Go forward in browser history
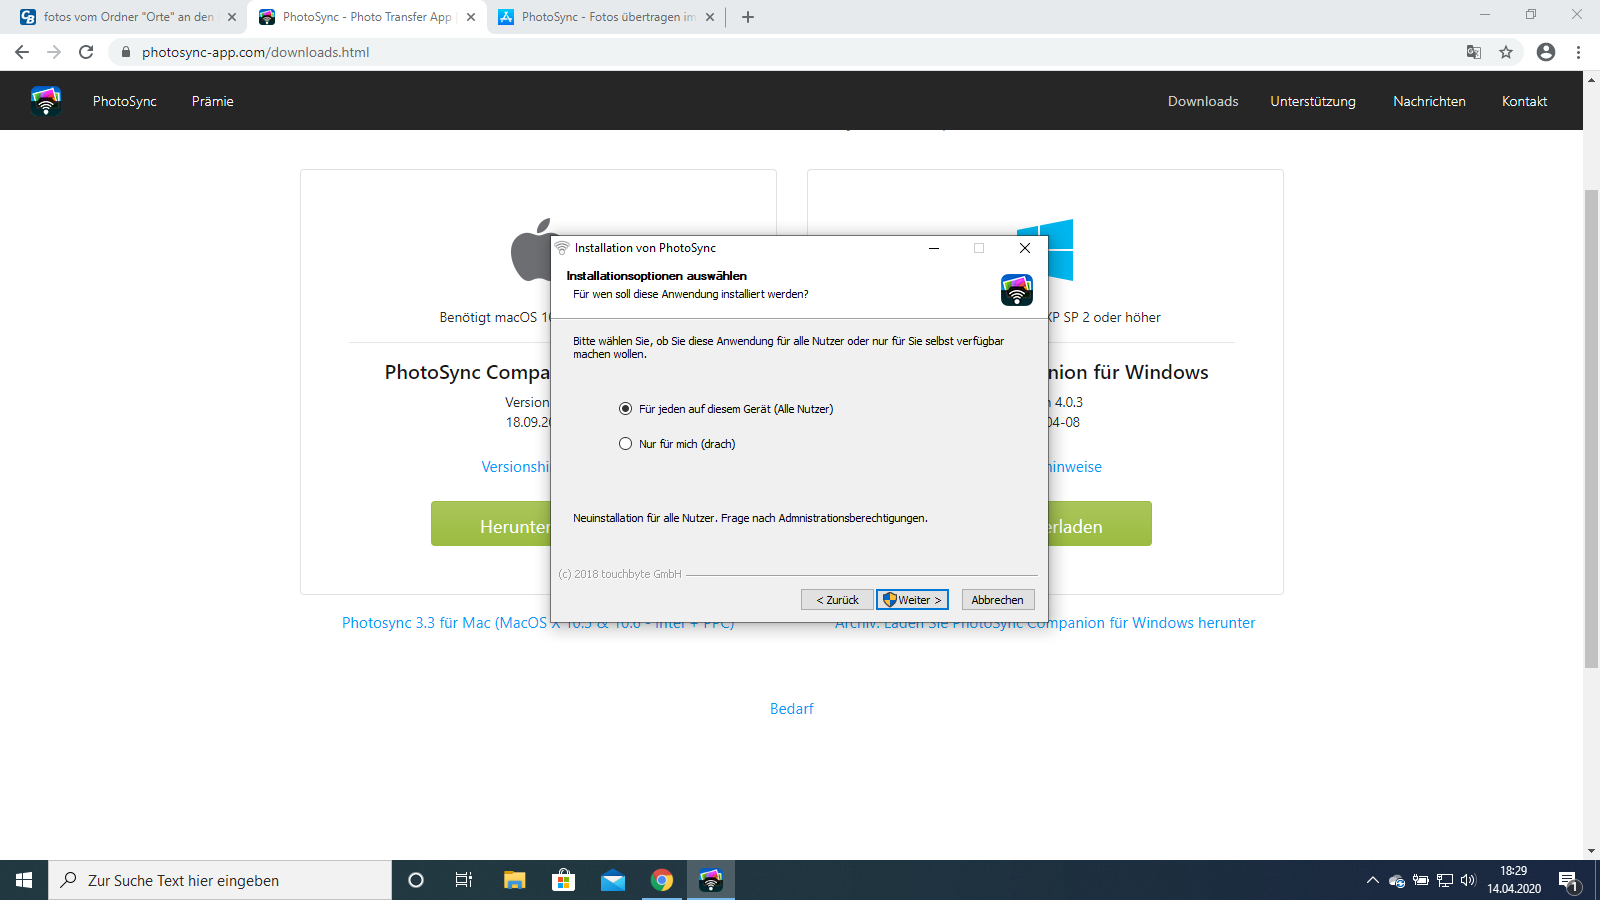This screenshot has height=900, width=1600. coord(54,52)
